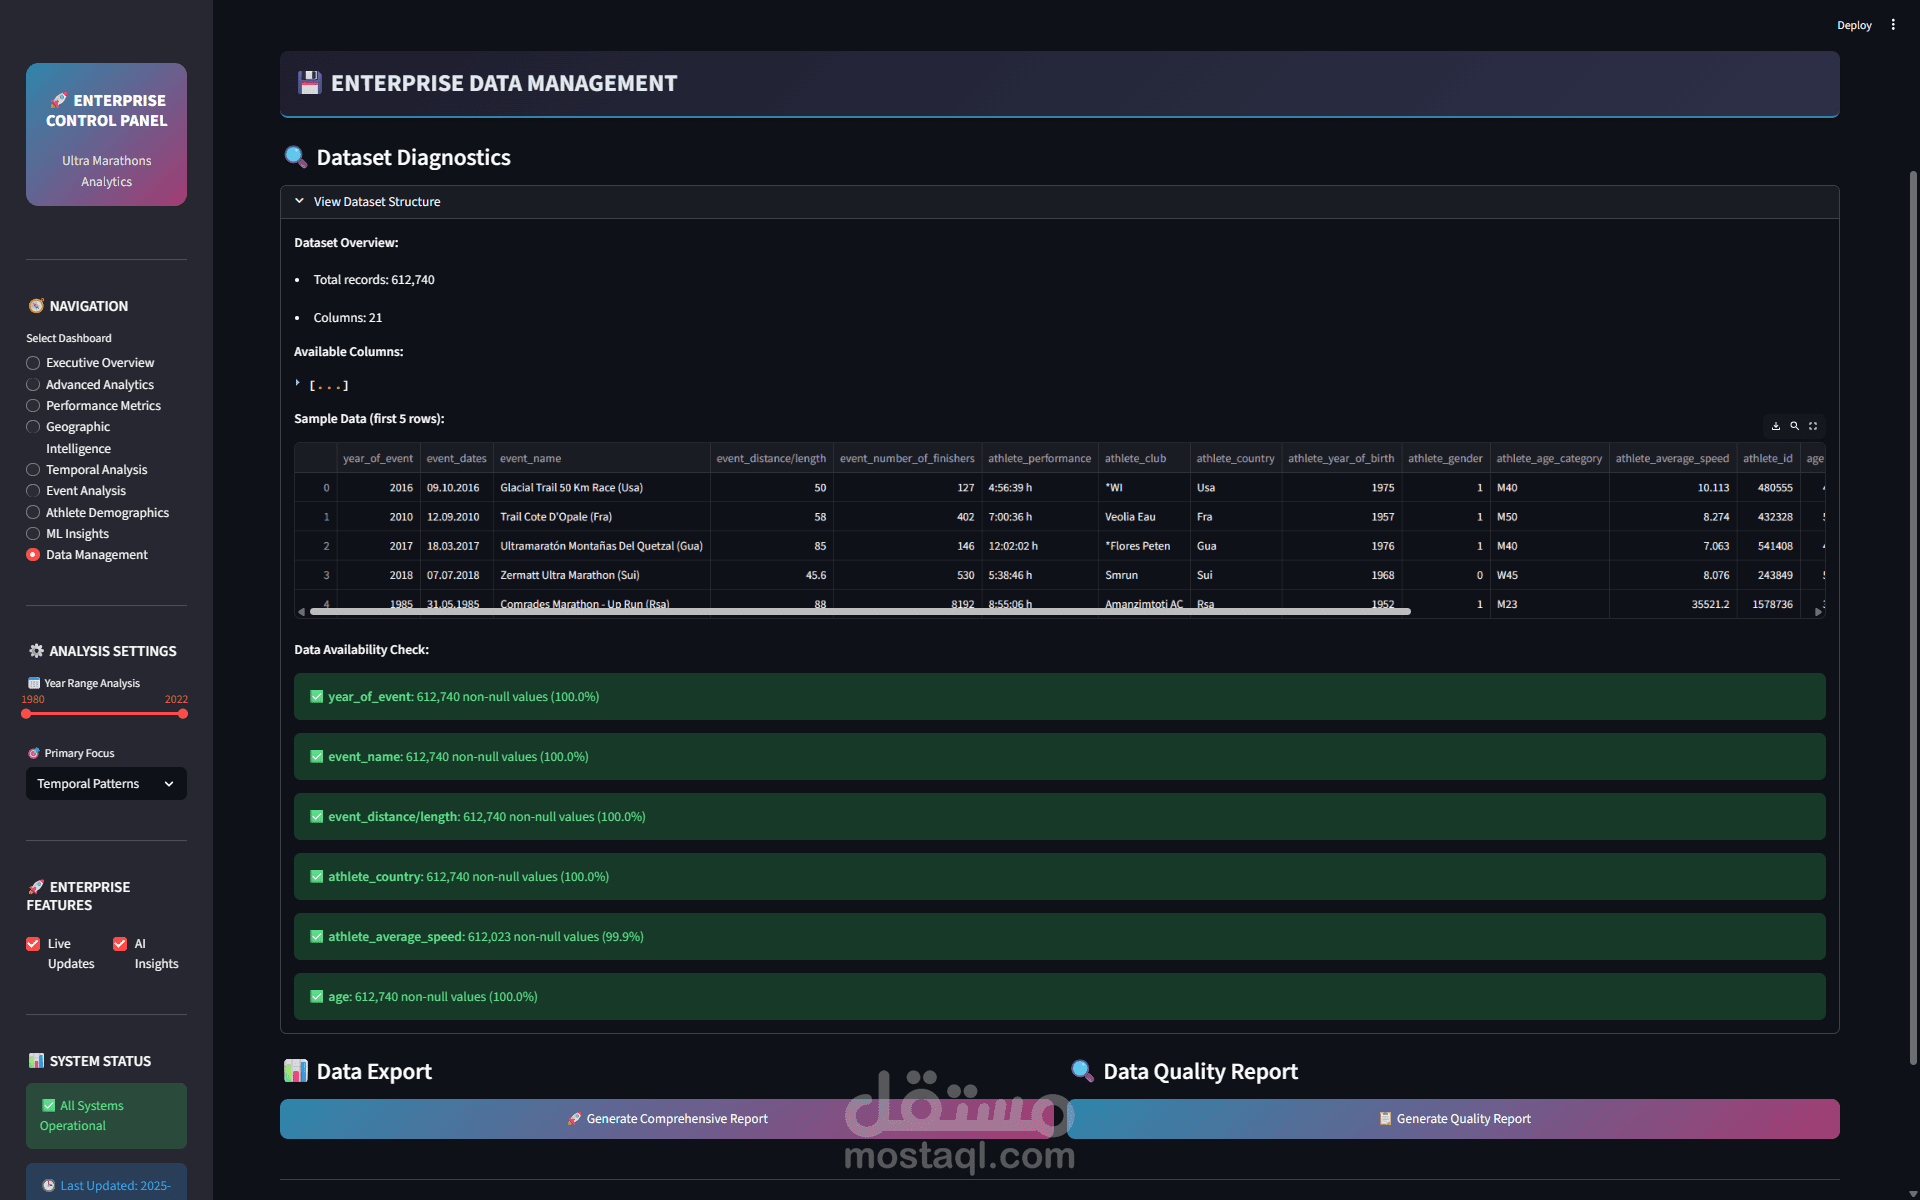The width and height of the screenshot is (1920, 1200).
Task: Click the table's right scroll arrow
Action: 1818,612
